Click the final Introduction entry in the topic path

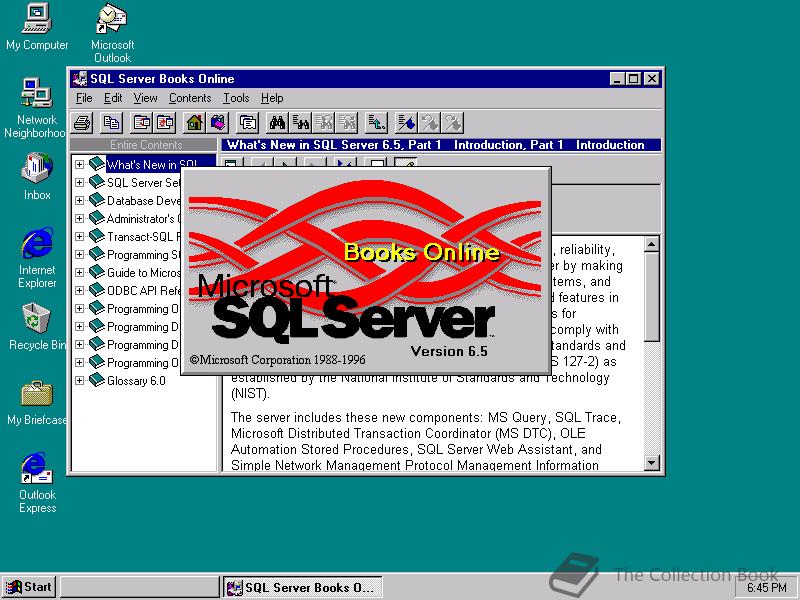coord(610,145)
